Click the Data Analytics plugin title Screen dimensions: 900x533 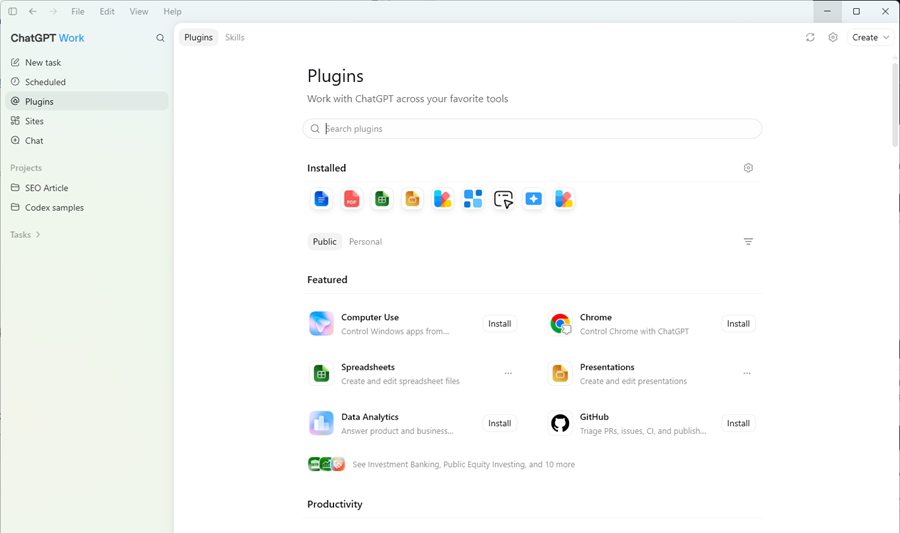[x=370, y=417]
